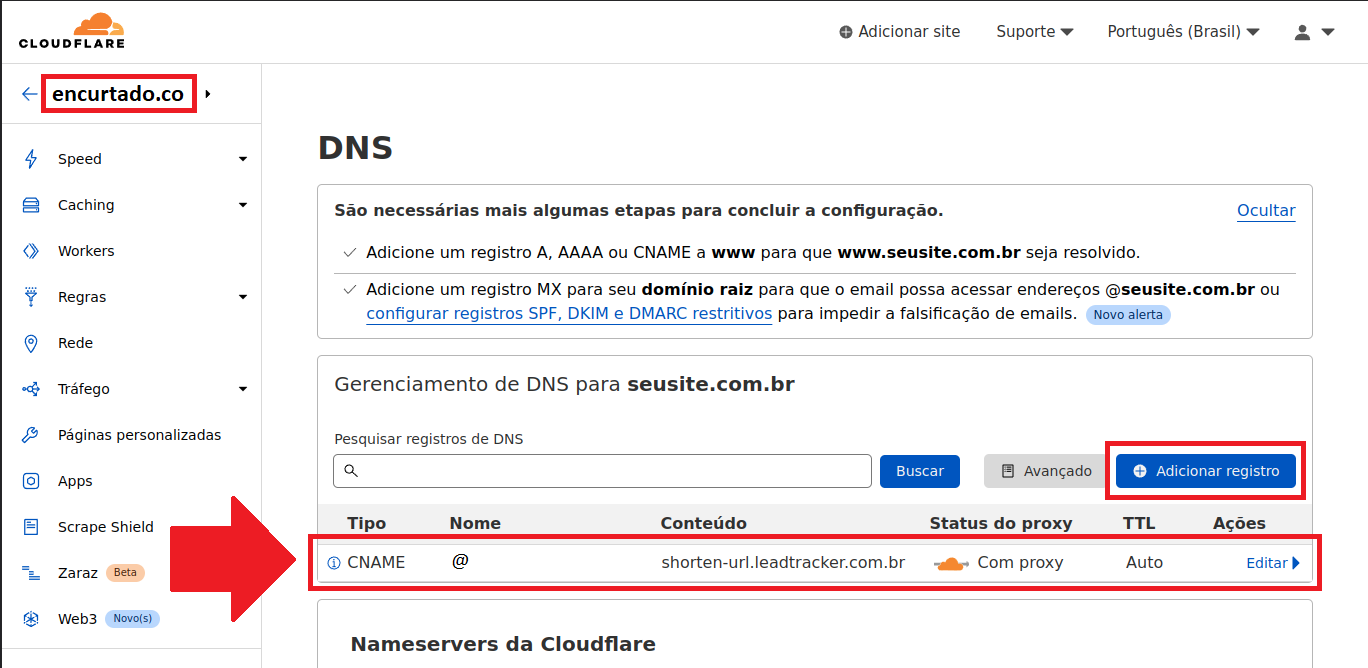This screenshot has height=668, width=1368.
Task: Click the Cloudflare logo
Action: click(x=72, y=31)
